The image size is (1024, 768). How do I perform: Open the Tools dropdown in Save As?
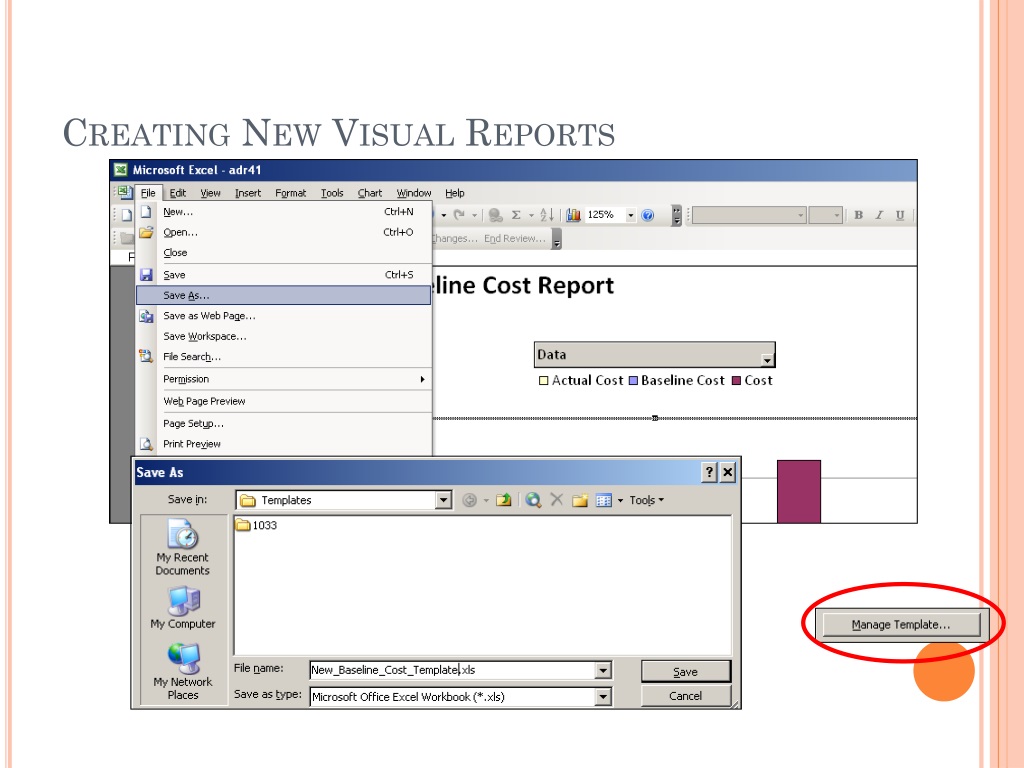(647, 500)
